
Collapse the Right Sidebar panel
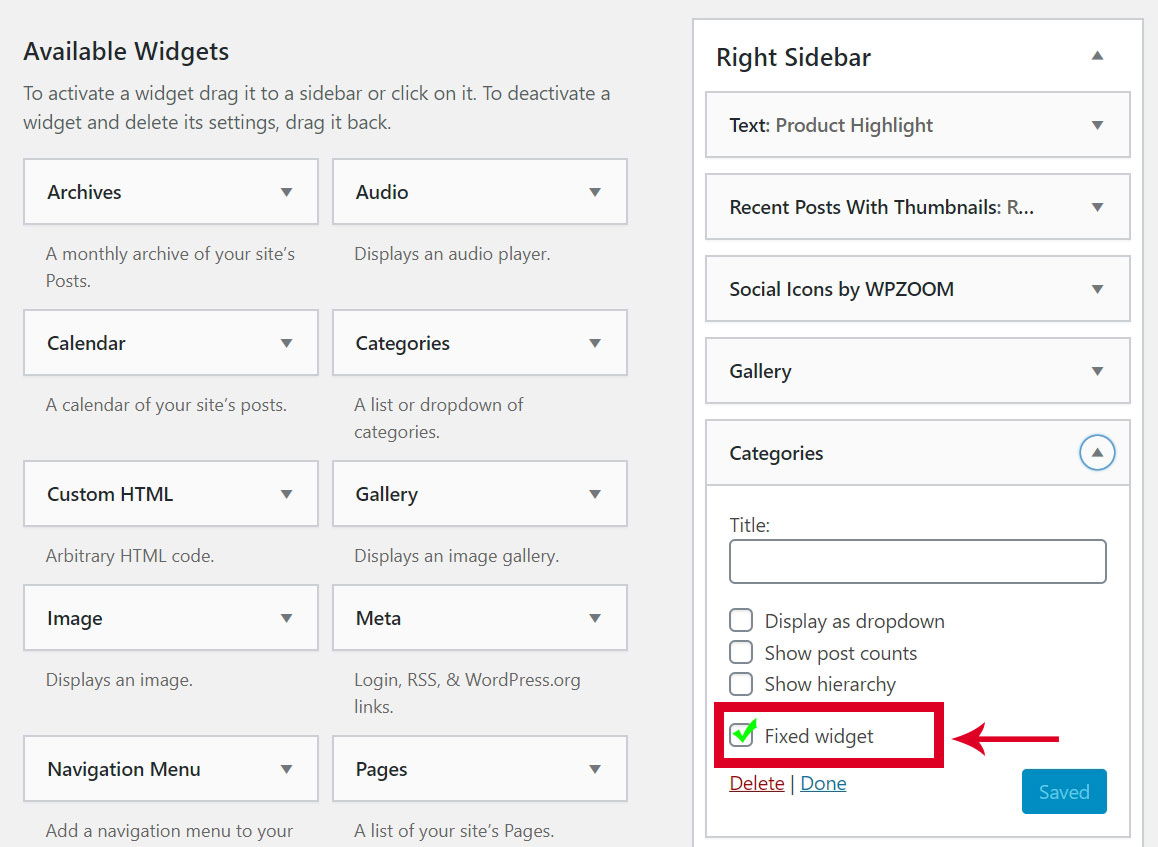pos(1098,57)
